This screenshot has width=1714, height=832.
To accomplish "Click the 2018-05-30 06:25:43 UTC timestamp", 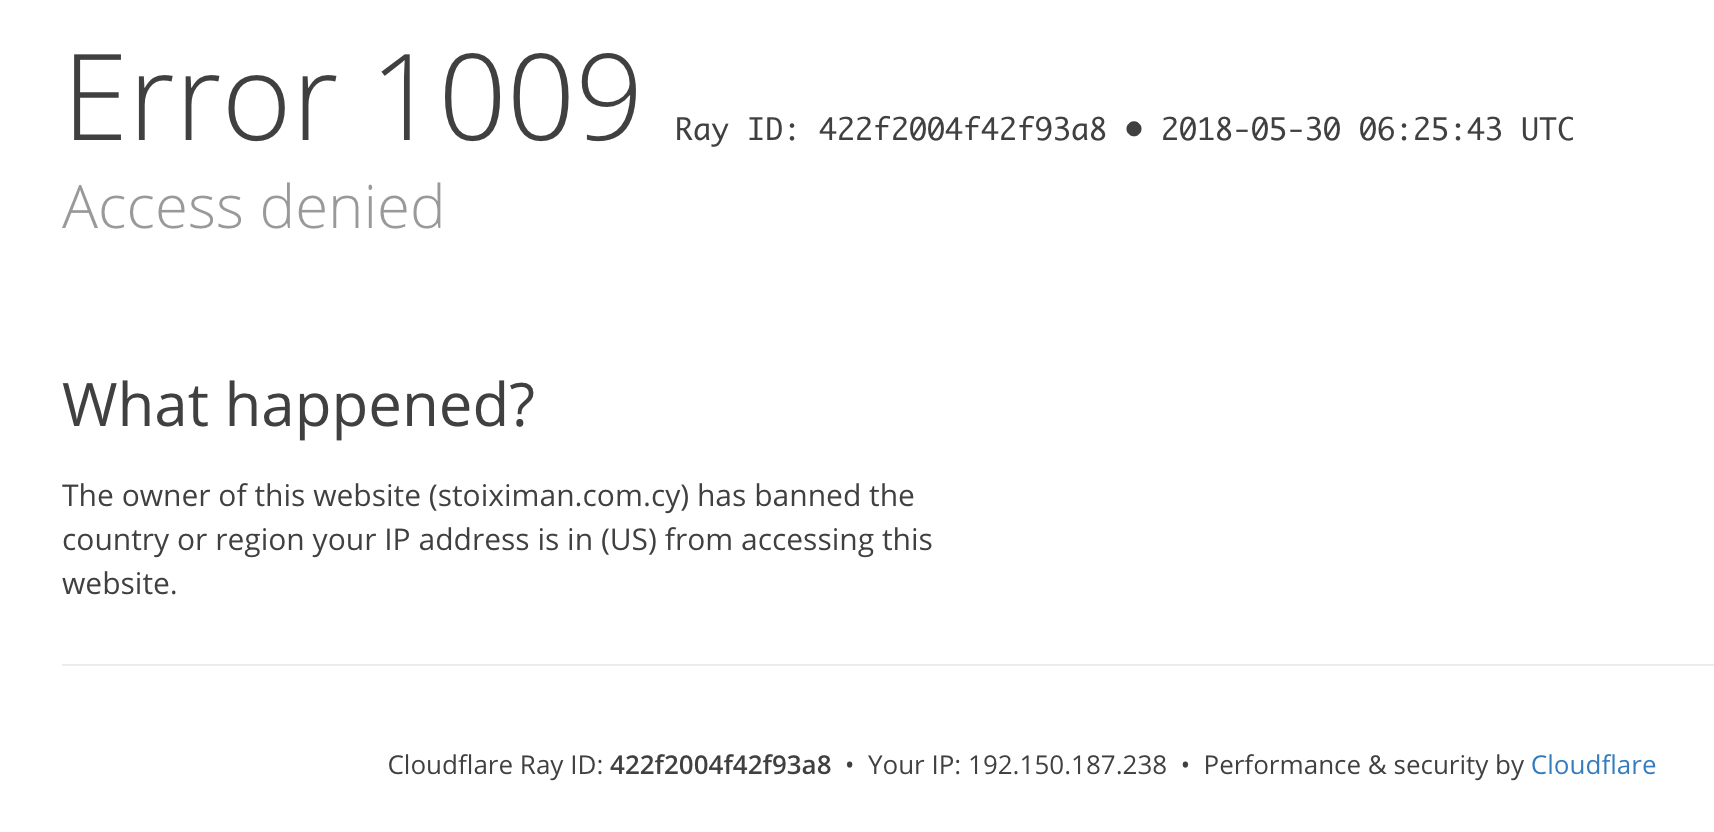I will click(1367, 130).
